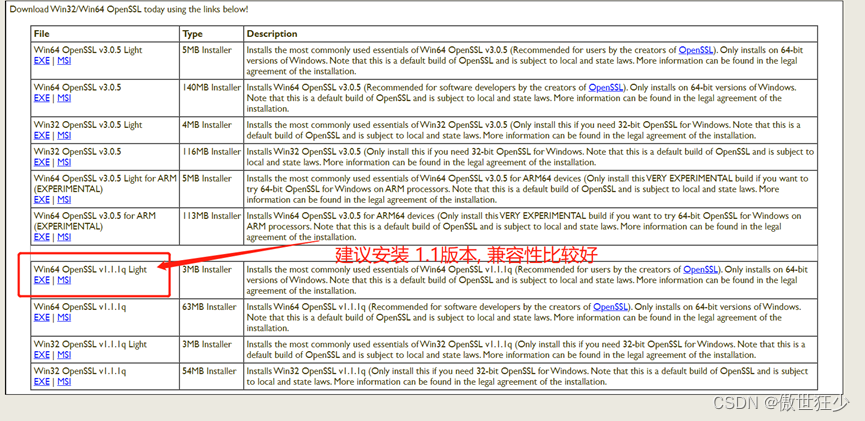This screenshot has height=421, width=865.
Task: Open OpenSSL link in Win64 v3.0.5 Light description
Action: (x=697, y=50)
